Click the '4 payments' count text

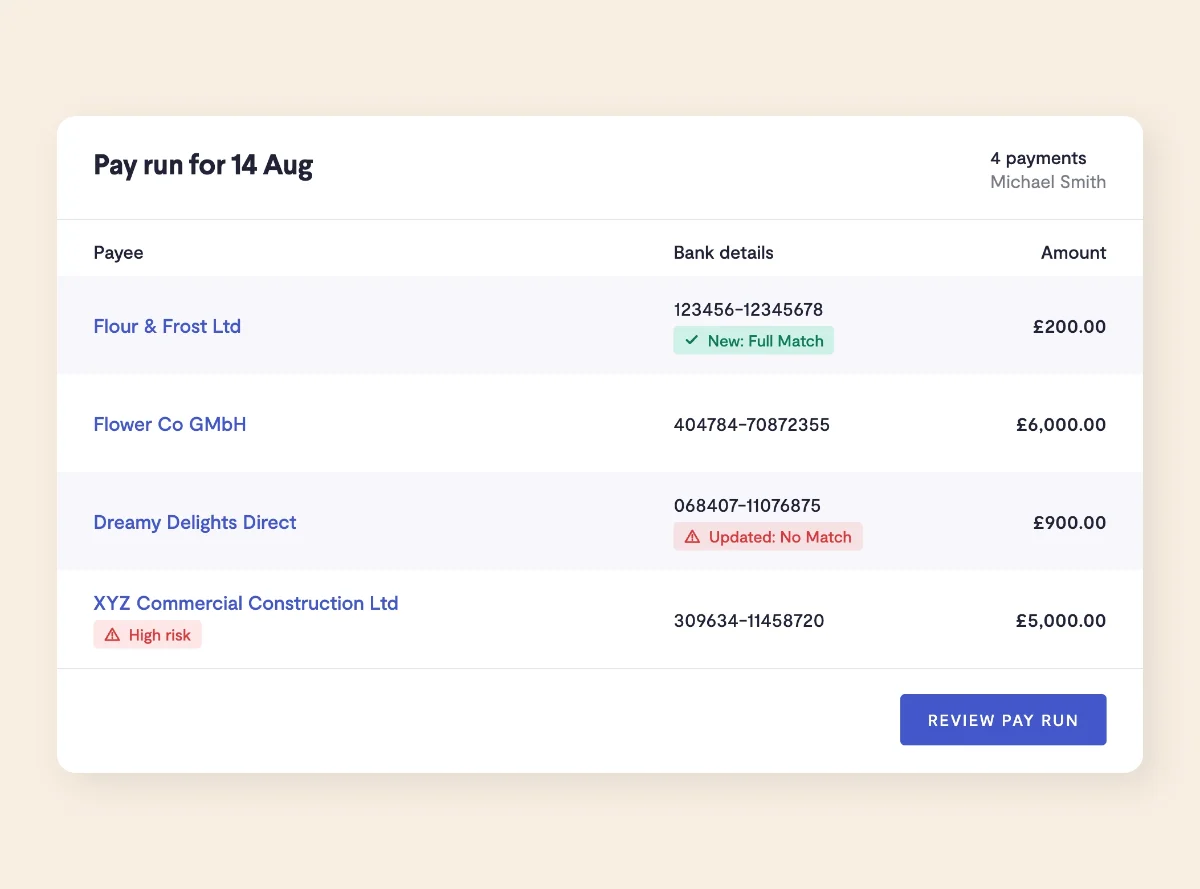1038,158
